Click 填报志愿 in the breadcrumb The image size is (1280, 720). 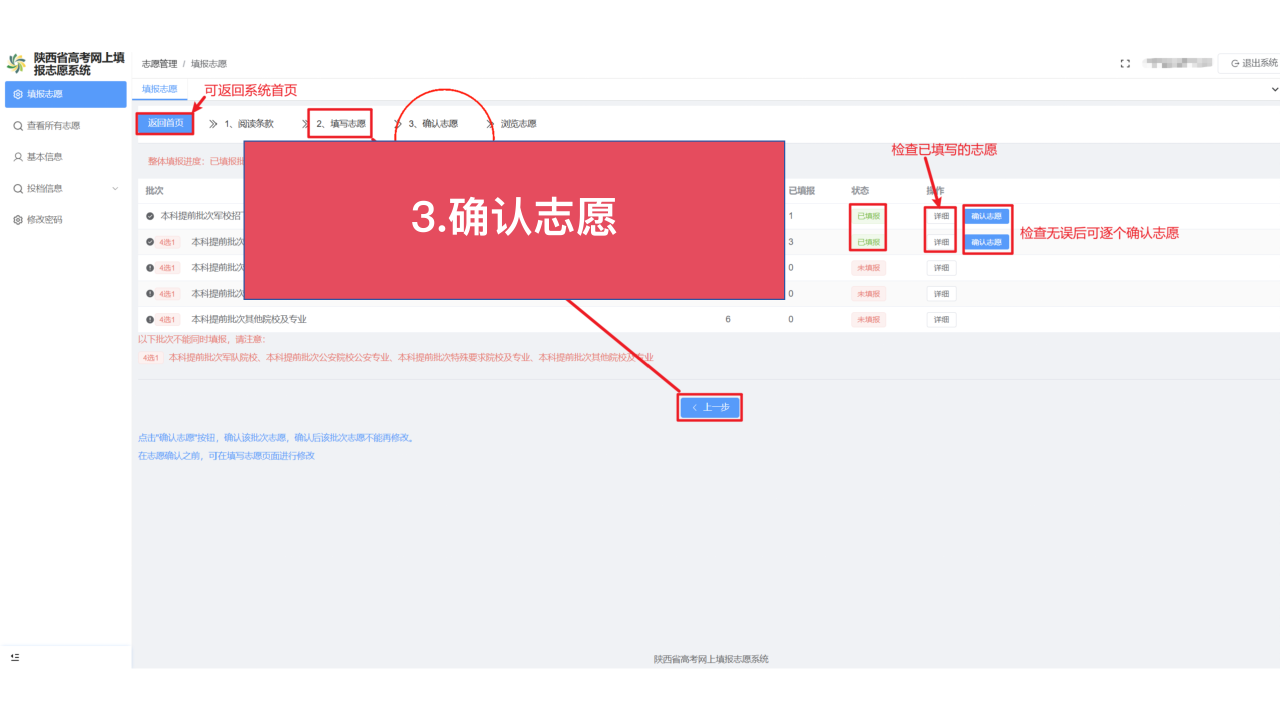click(x=209, y=63)
